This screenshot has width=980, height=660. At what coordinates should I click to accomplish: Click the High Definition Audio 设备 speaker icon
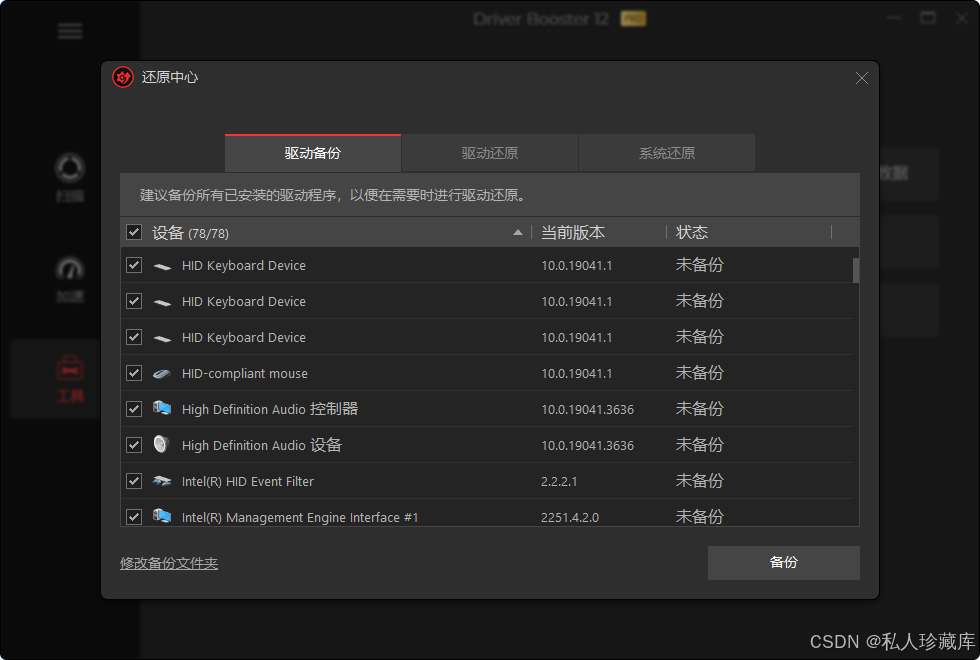coord(161,444)
